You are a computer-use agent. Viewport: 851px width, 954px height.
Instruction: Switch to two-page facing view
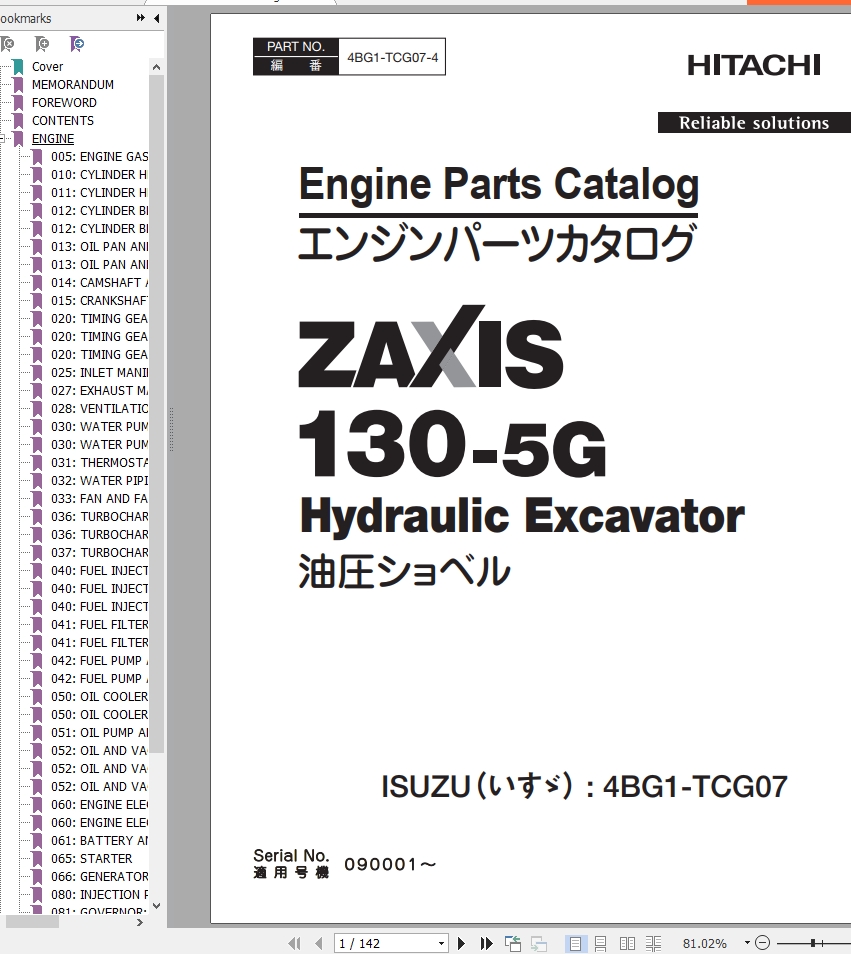627,943
